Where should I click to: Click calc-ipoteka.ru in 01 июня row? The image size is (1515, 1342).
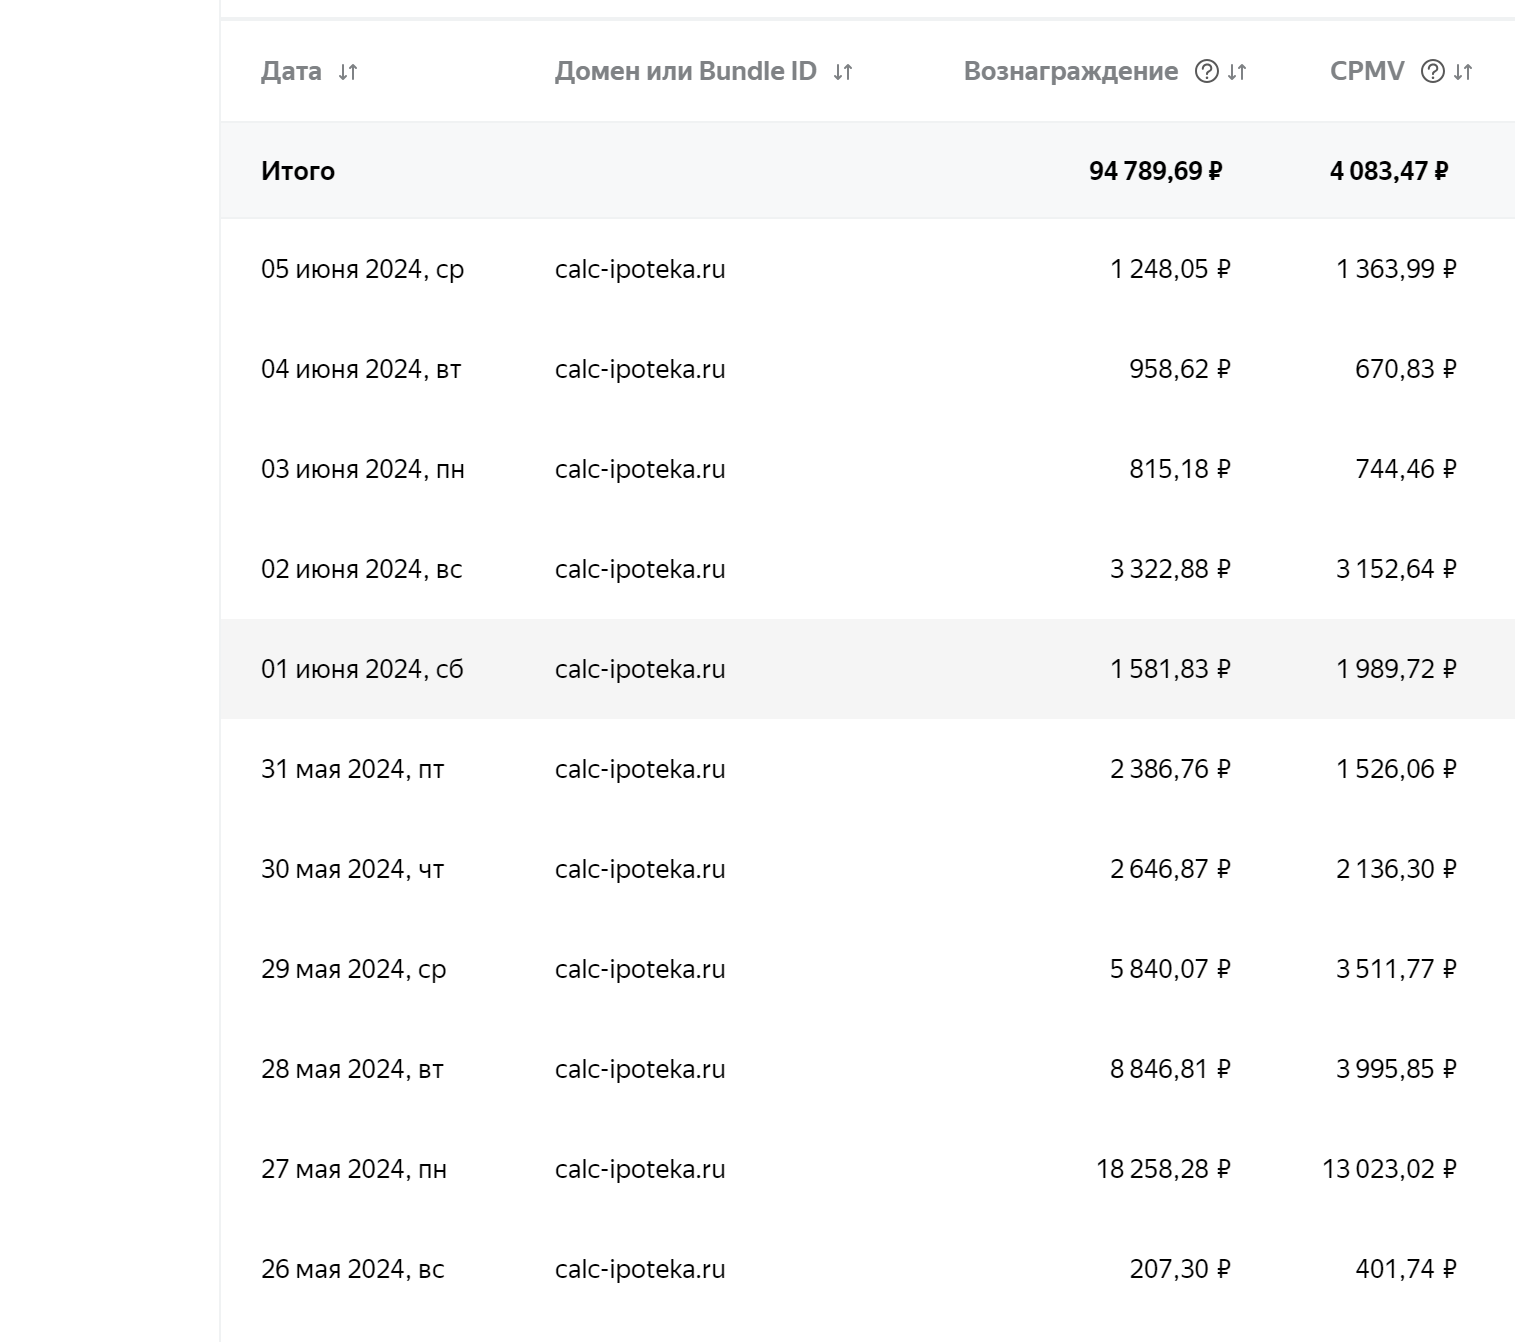click(640, 669)
